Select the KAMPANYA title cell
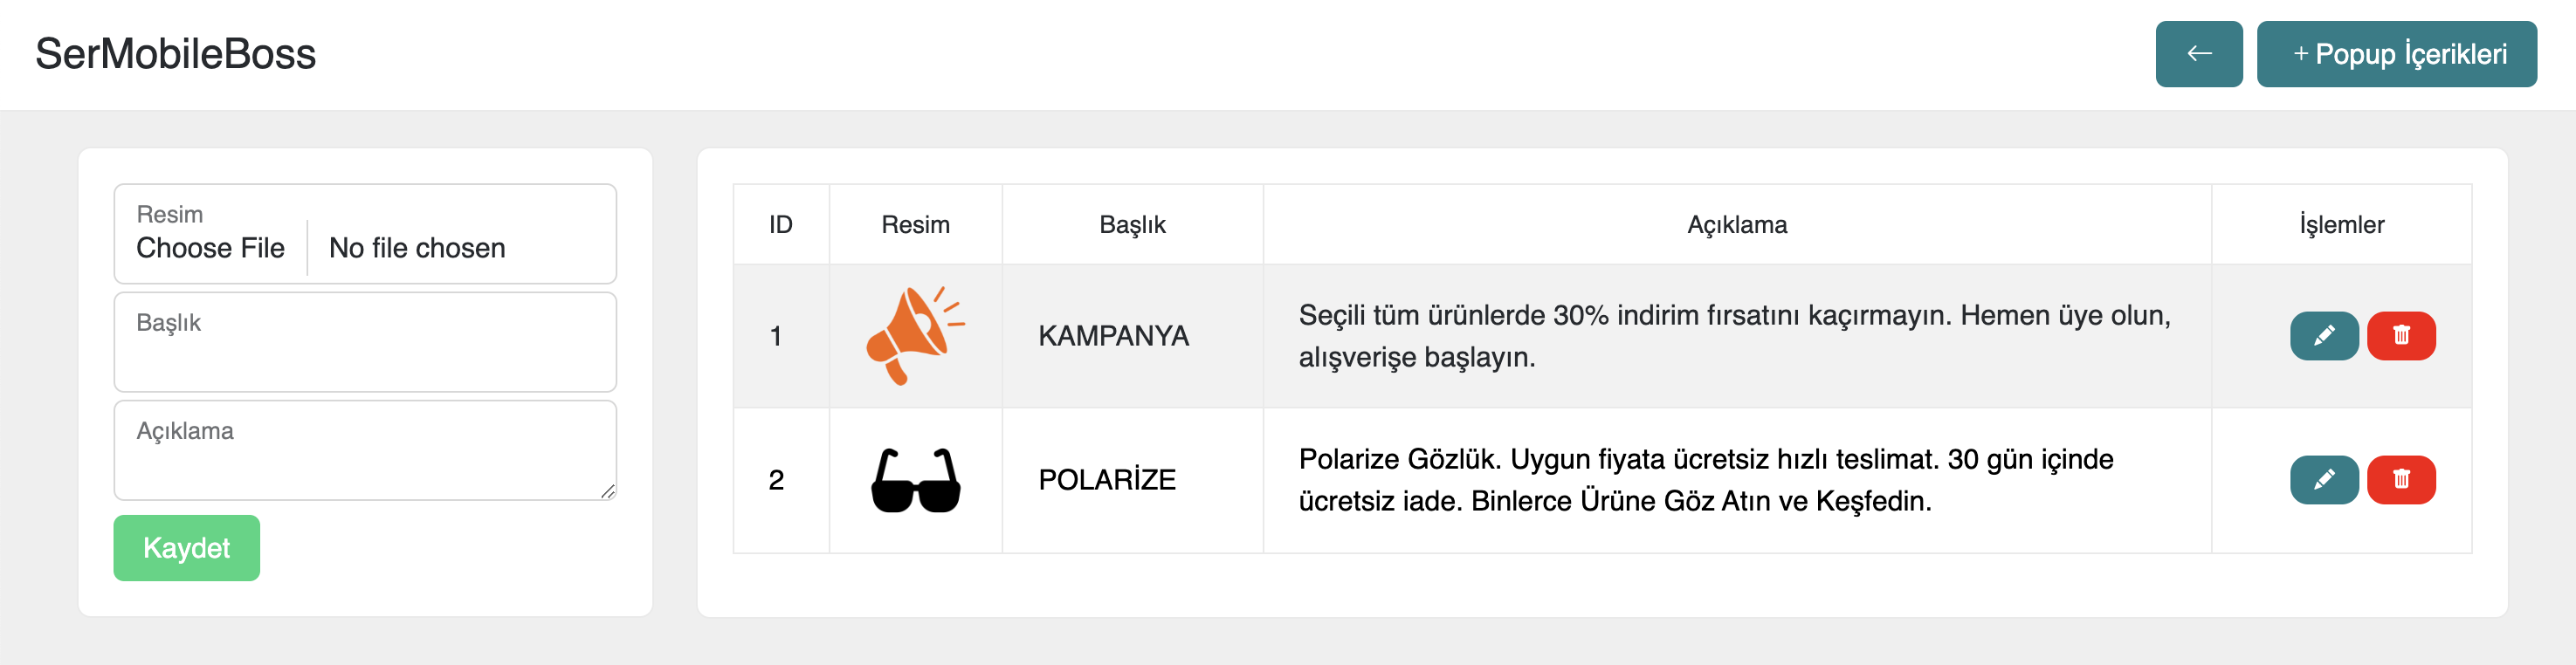This screenshot has width=2576, height=665. point(1113,336)
